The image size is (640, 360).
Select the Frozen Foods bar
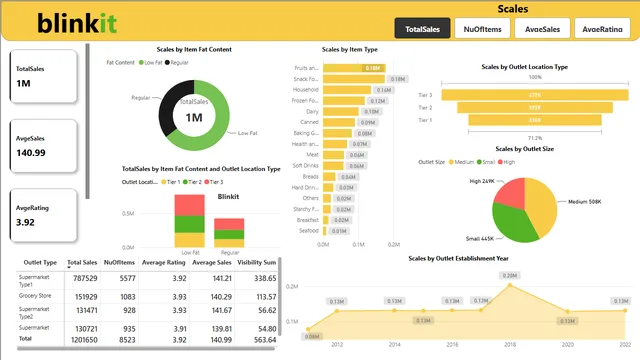[x=344, y=100]
